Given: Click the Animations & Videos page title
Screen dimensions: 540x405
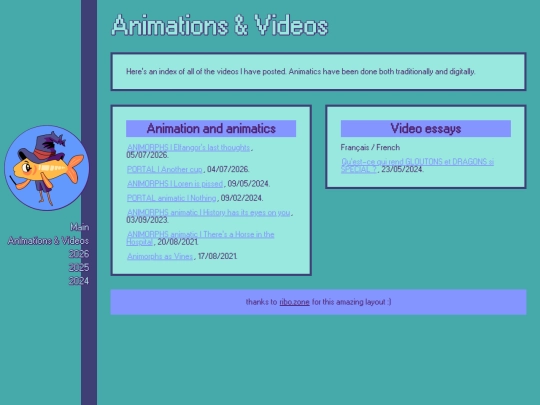Looking at the screenshot, I should coord(220,25).
